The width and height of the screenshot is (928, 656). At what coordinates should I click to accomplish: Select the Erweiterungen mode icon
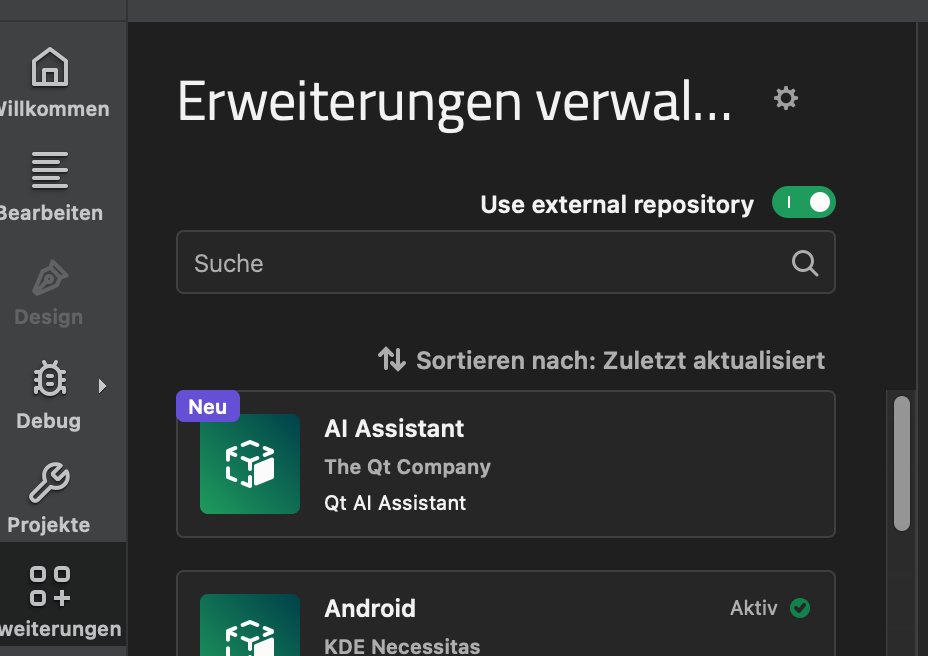tap(50, 586)
